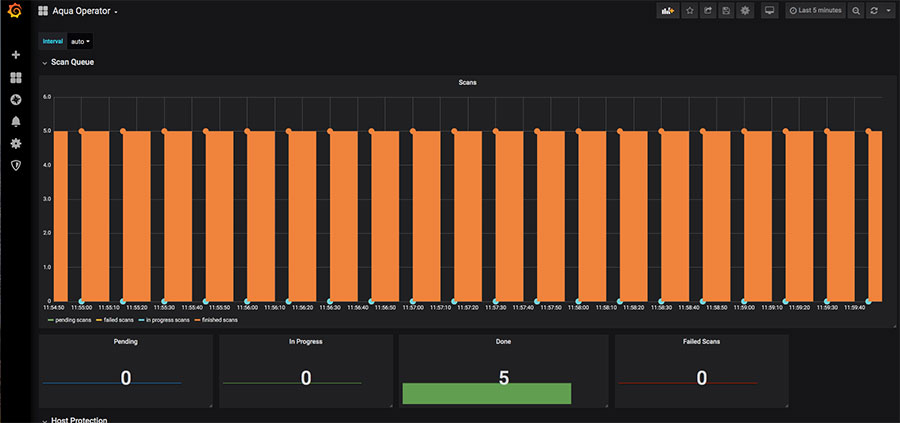Viewport: 900px width, 423px height.
Task: Star this dashboard as favorite
Action: click(x=690, y=10)
